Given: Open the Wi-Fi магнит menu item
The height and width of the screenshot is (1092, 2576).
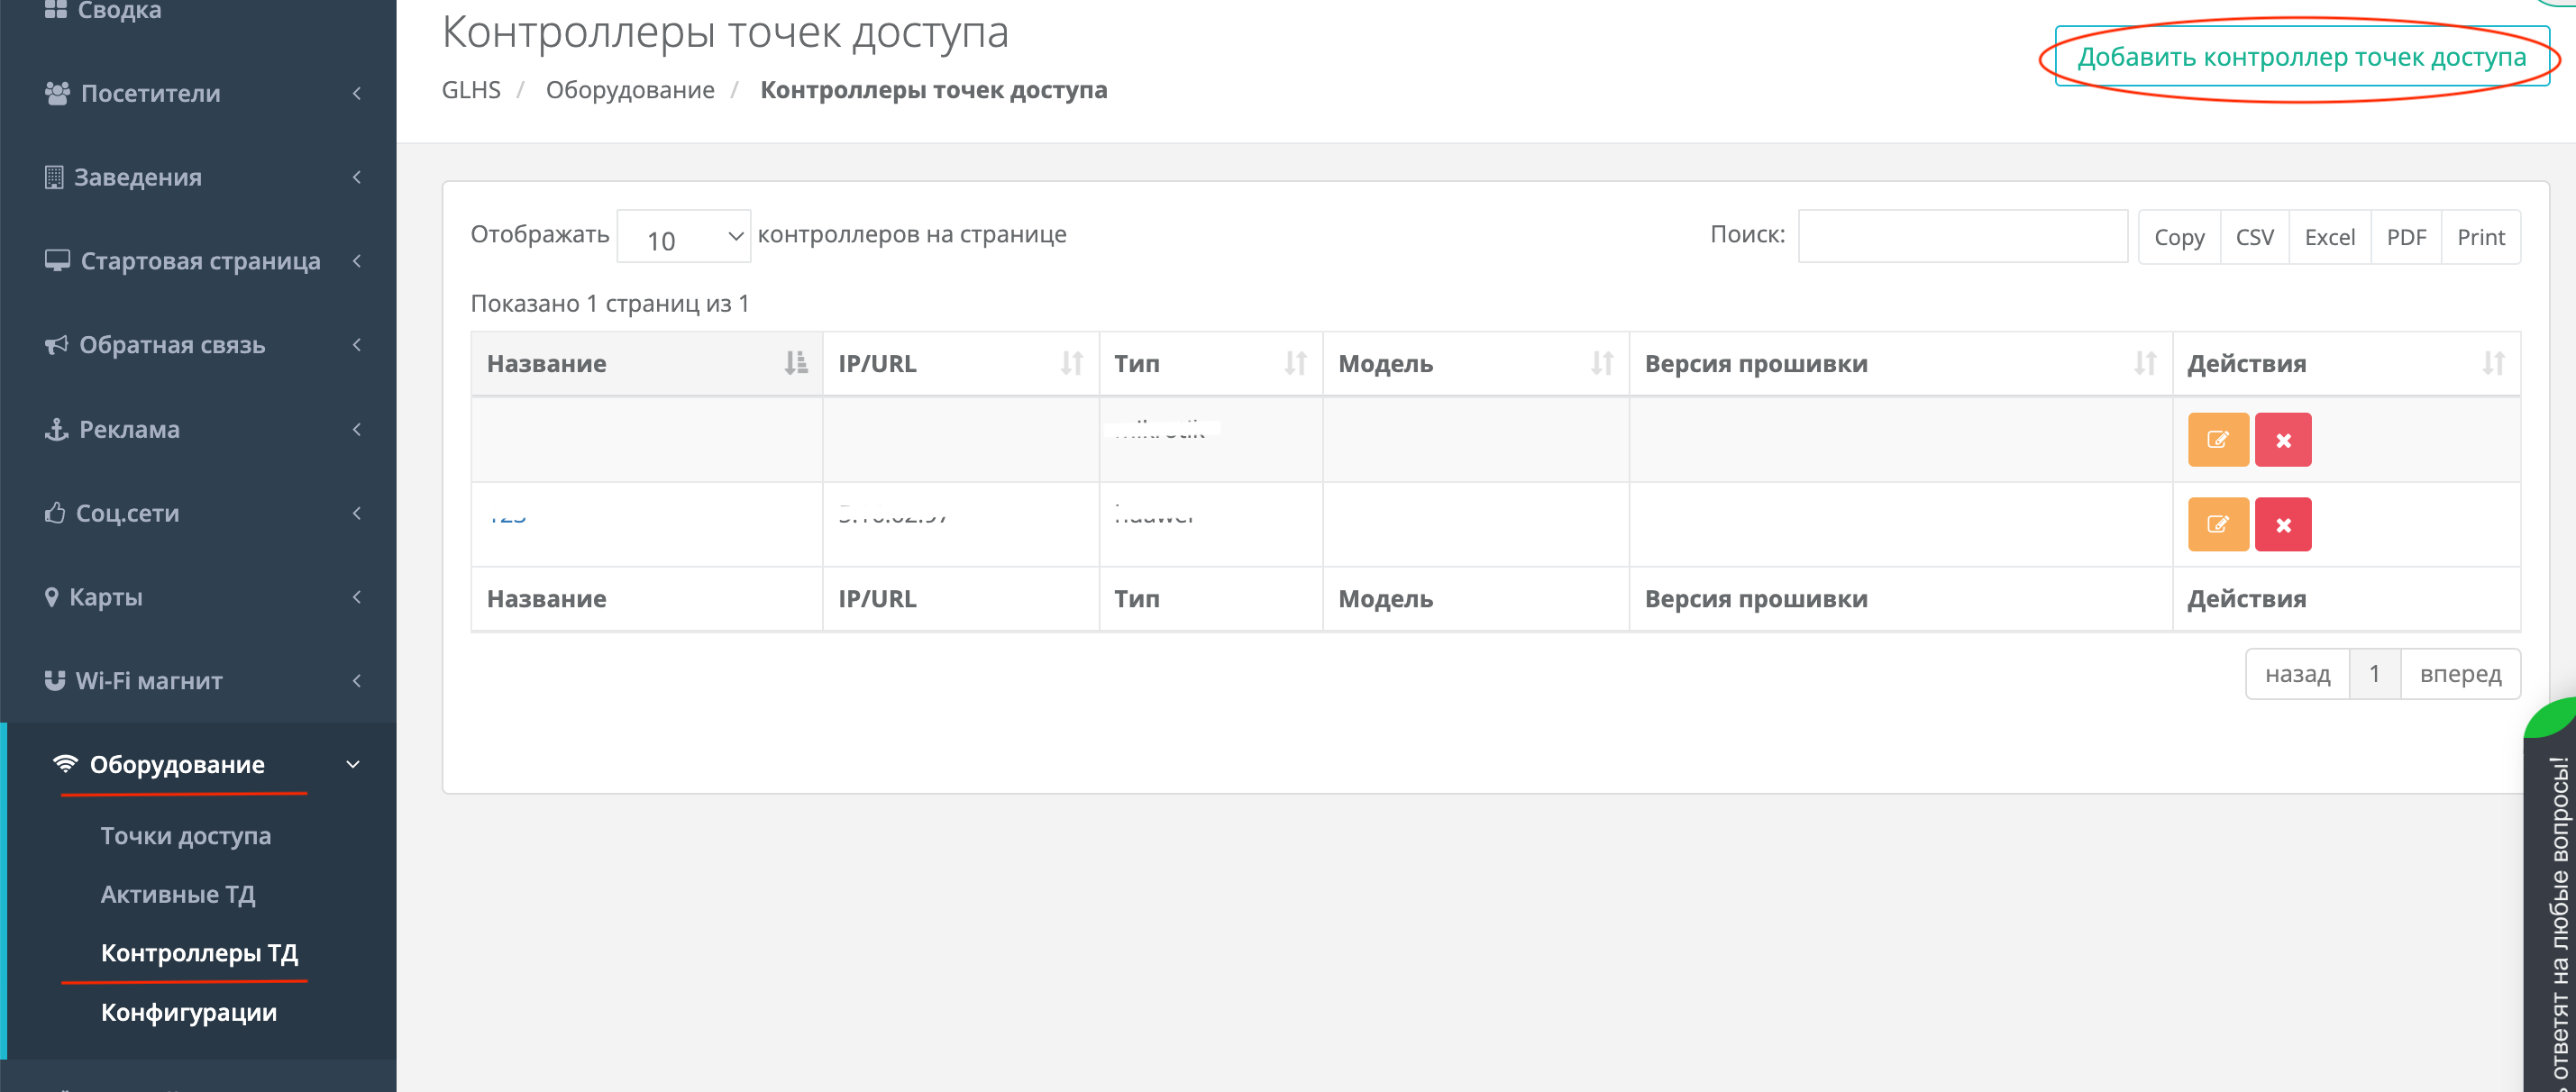Looking at the screenshot, I should (149, 681).
